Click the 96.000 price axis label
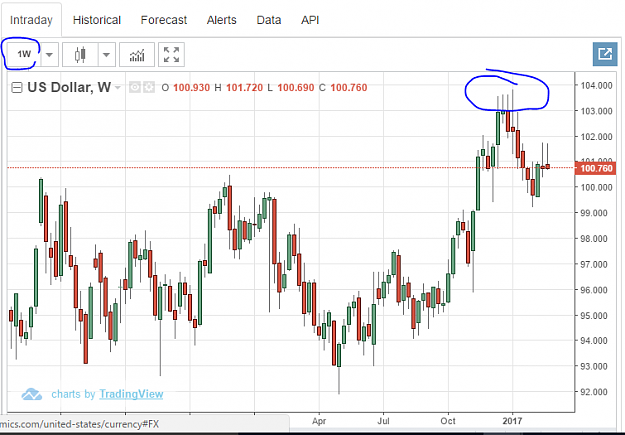Screen dimensions: 625x435 coord(596,290)
